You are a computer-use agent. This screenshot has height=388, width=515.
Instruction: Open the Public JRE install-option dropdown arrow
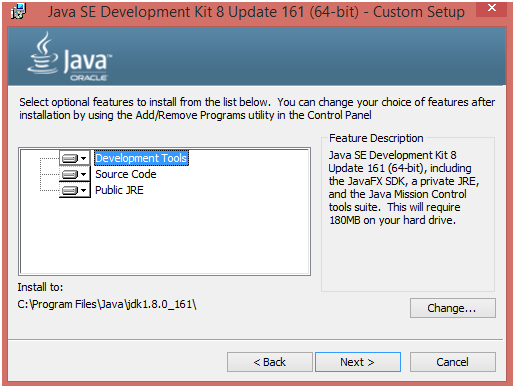pyautogui.click(x=84, y=190)
